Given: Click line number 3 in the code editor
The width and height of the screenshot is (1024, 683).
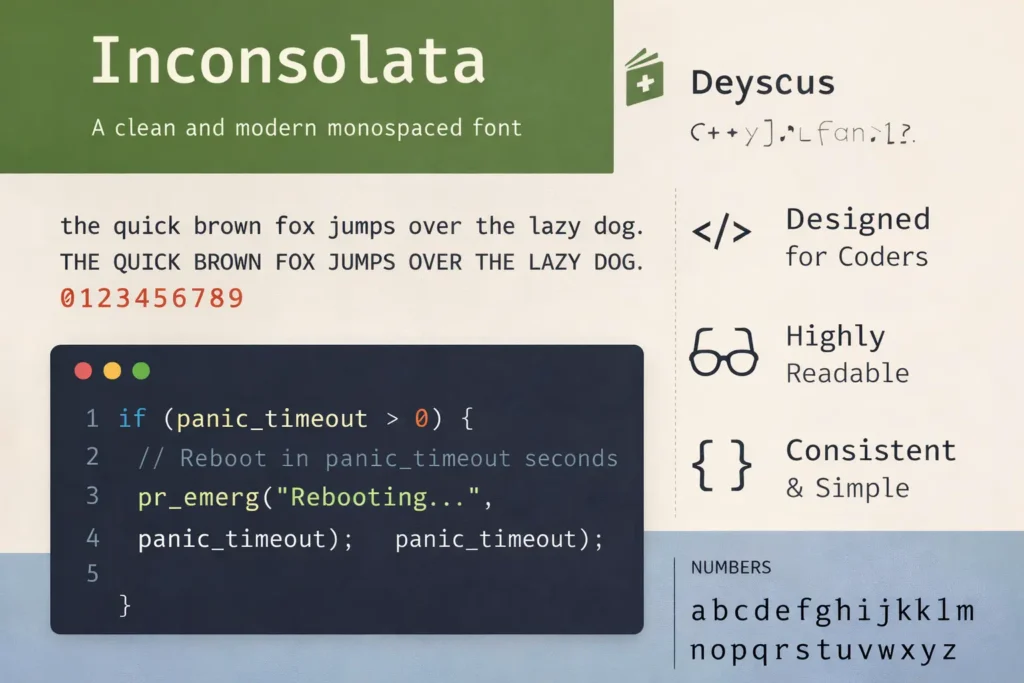Looking at the screenshot, I should 93,496.
